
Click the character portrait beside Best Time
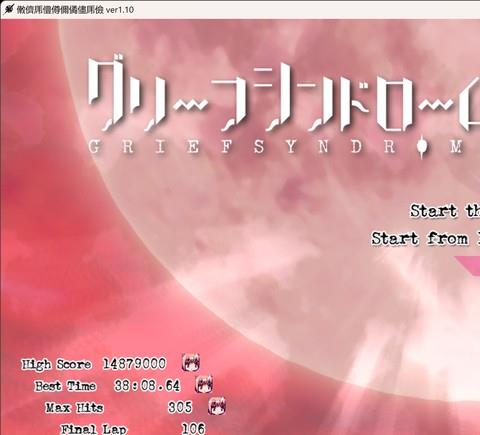pos(204,384)
